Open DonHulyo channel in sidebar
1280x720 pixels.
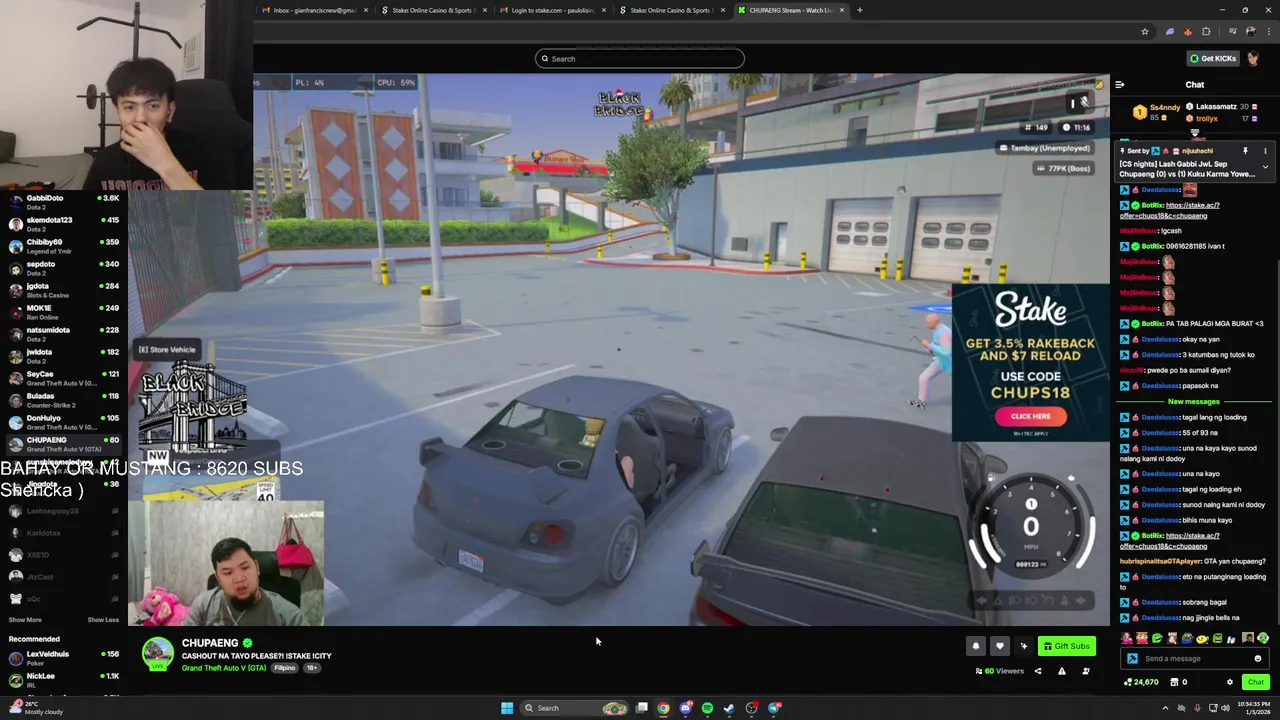pyautogui.click(x=64, y=422)
